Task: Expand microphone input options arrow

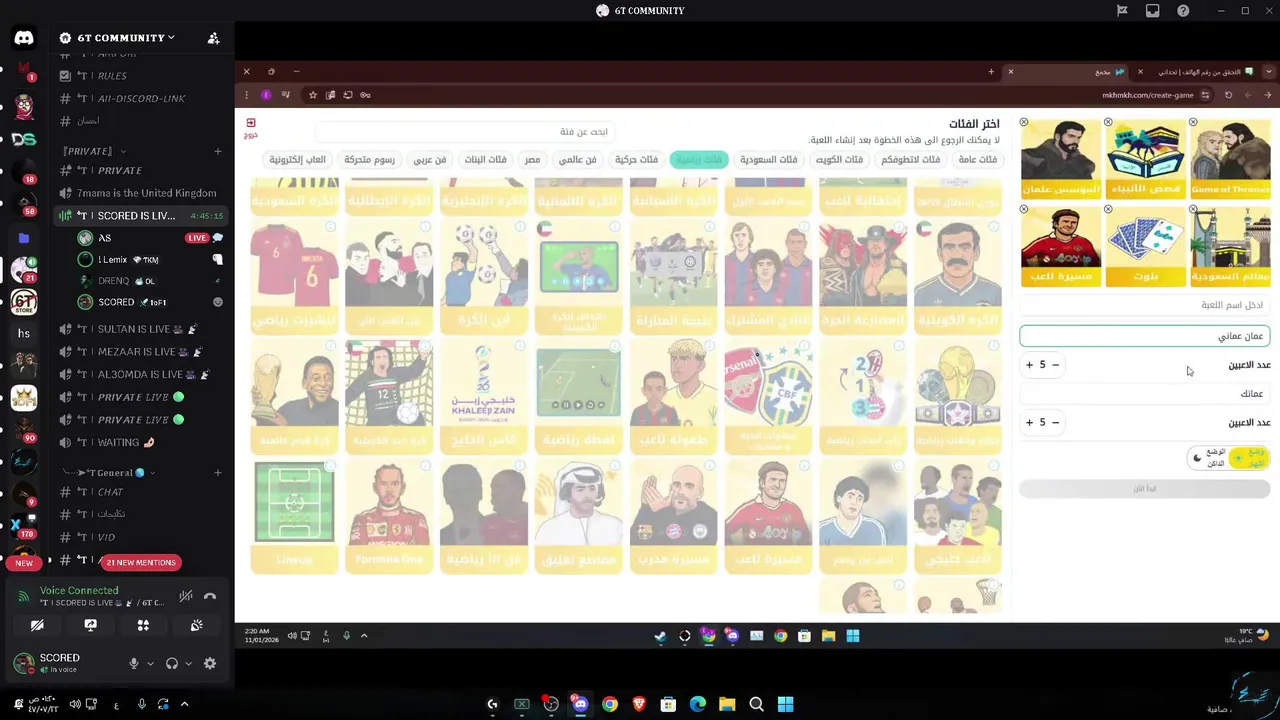Action: pos(150,663)
